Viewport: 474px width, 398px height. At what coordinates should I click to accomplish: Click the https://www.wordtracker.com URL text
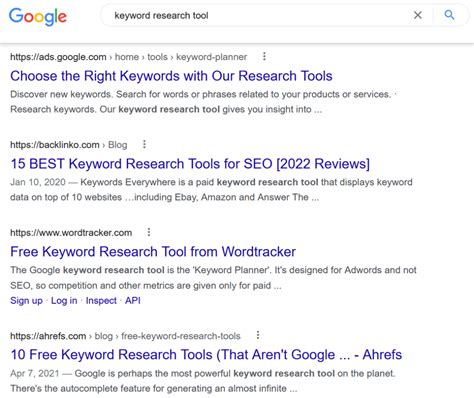(71, 233)
